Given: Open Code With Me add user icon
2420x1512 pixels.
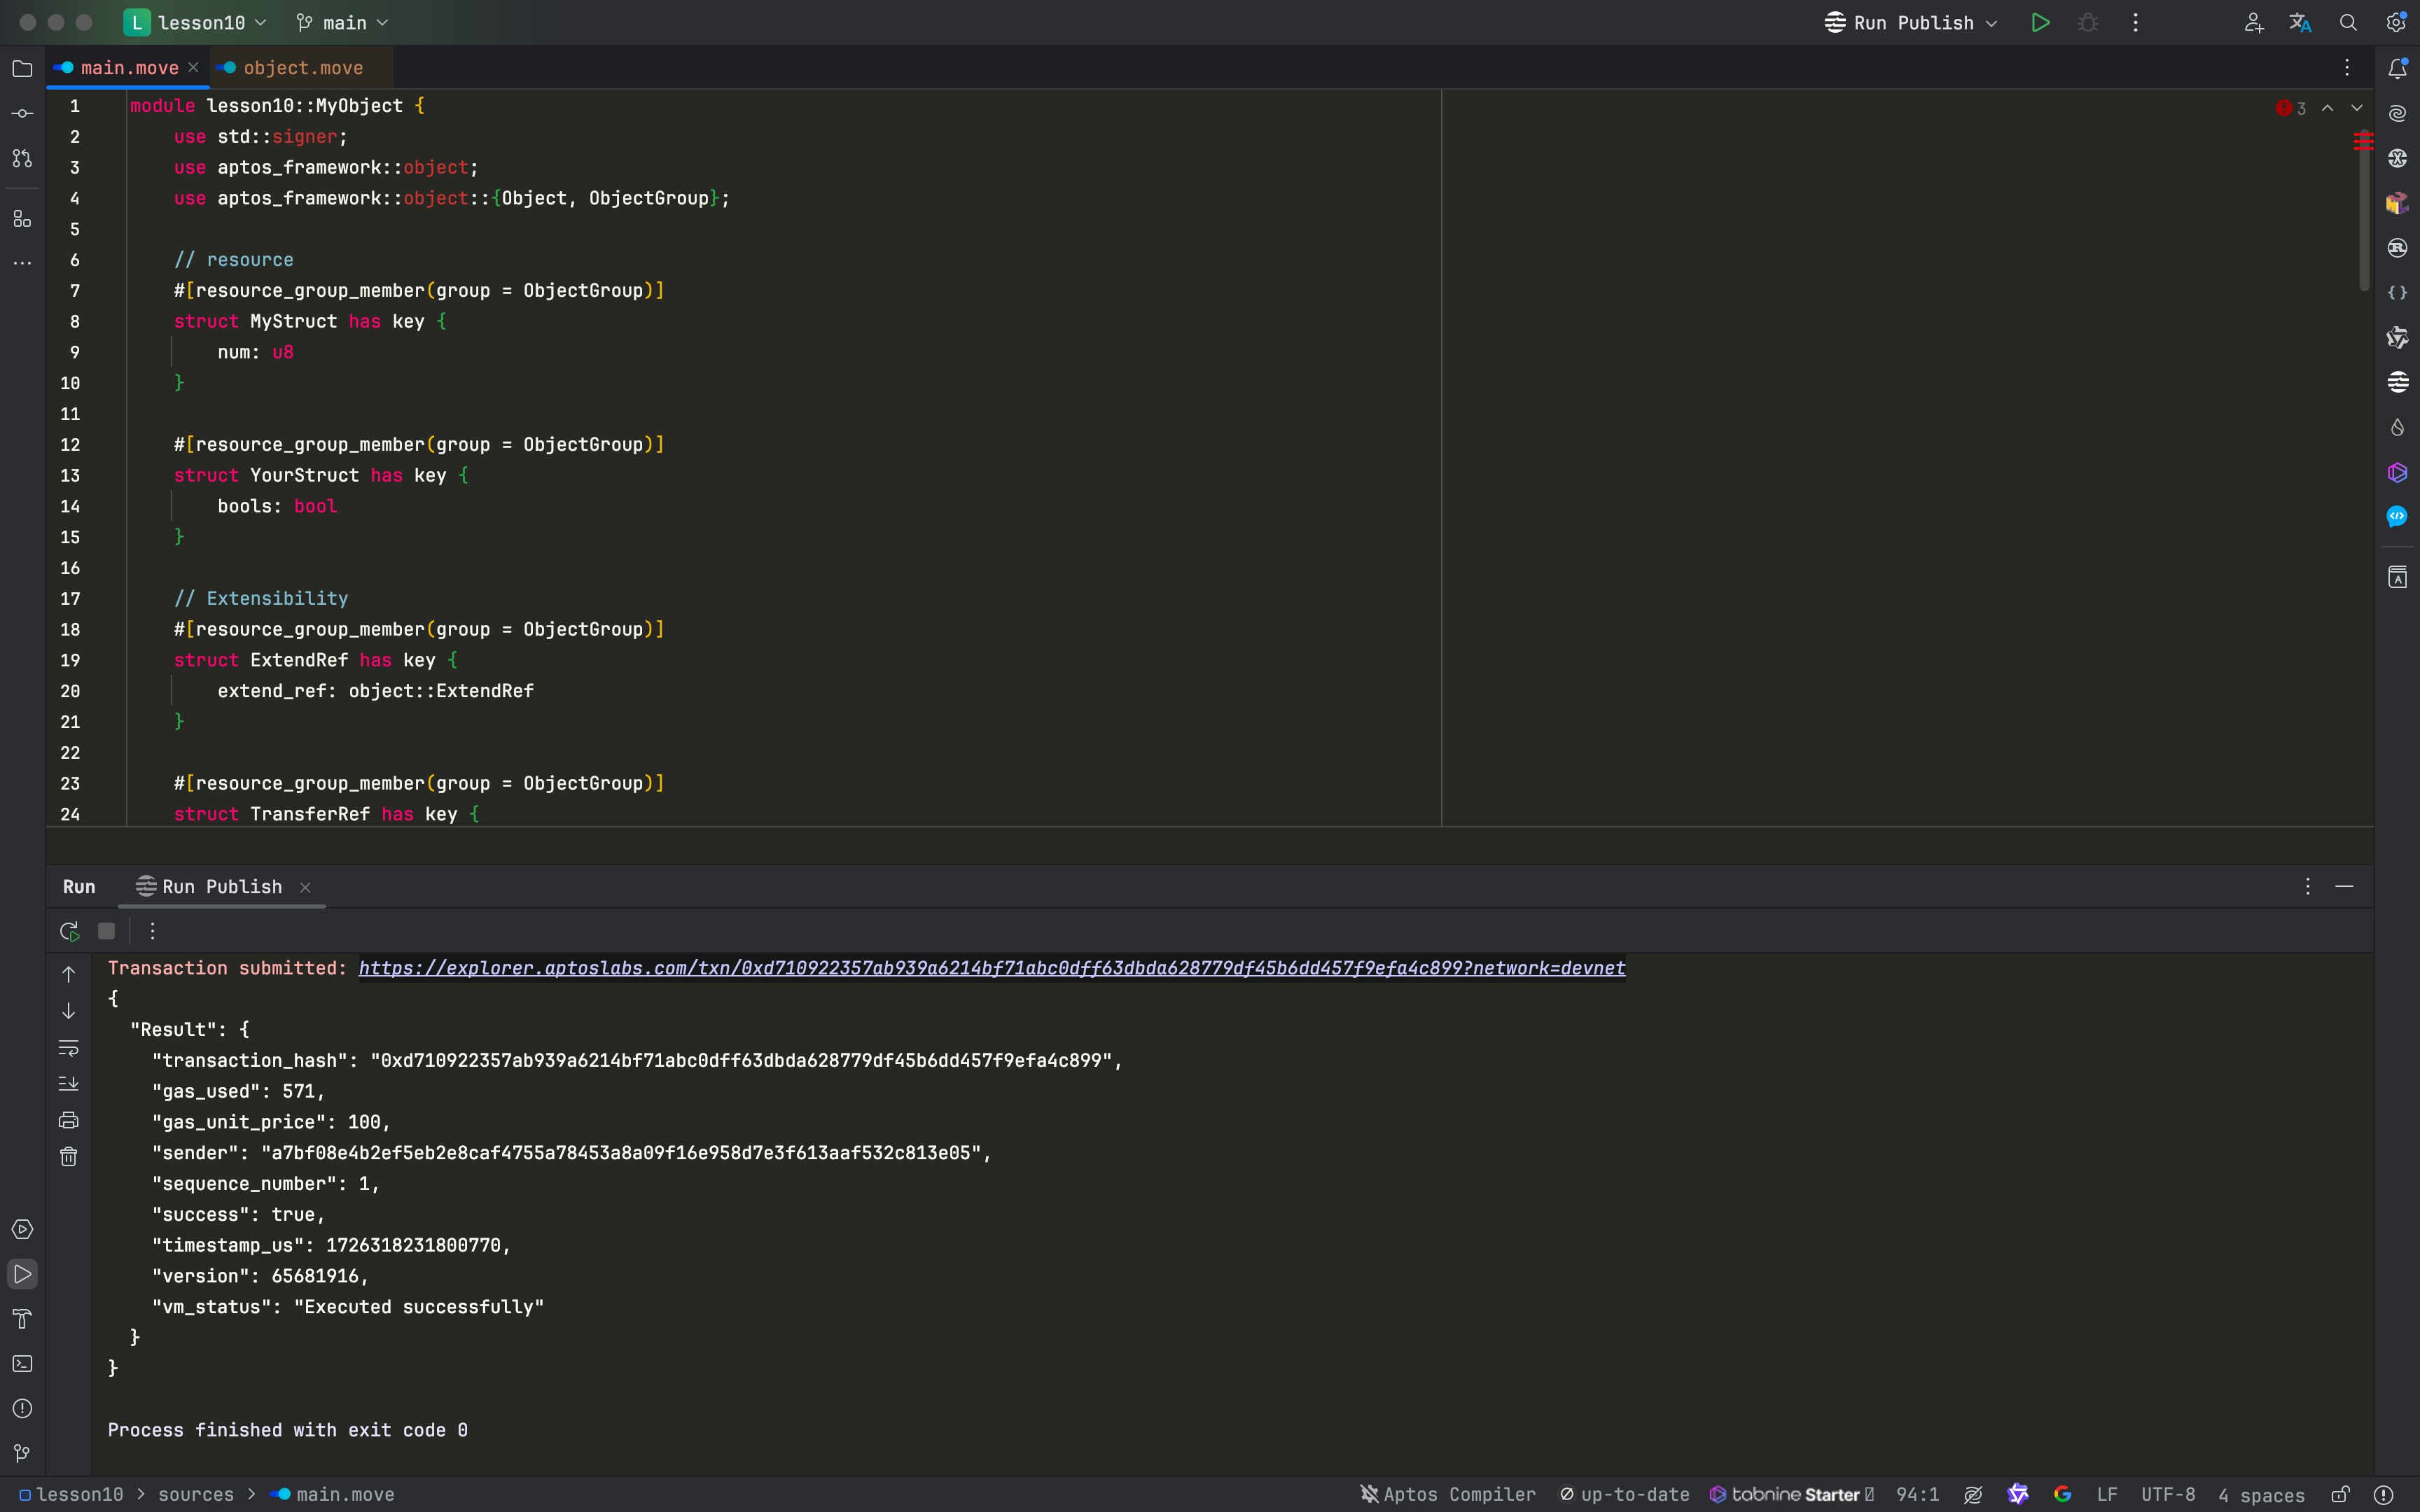Looking at the screenshot, I should click(2253, 22).
